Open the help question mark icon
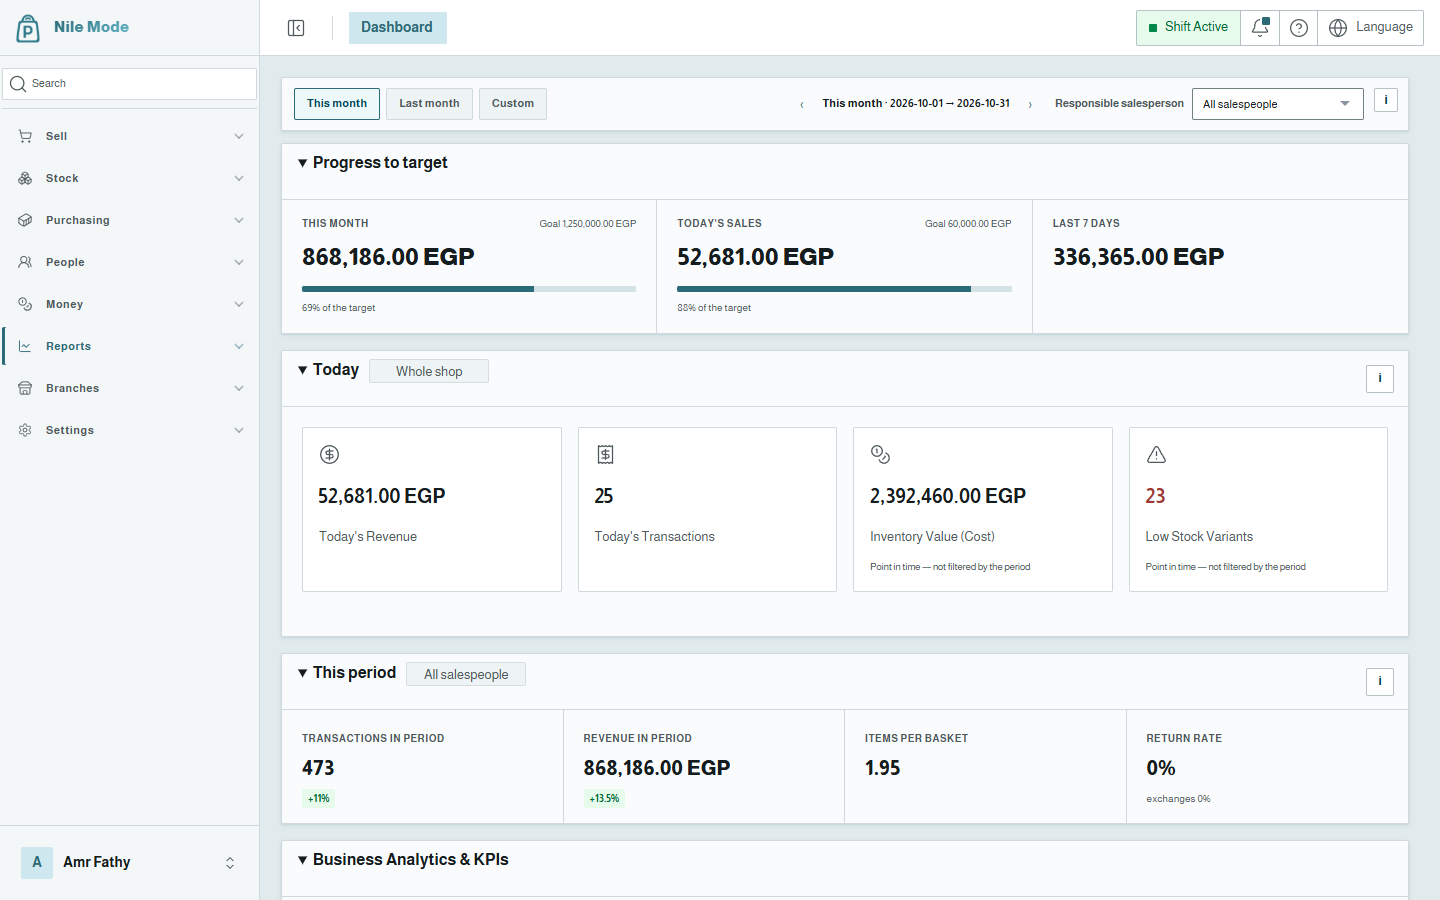Viewport: 1440px width, 900px height. tap(1299, 28)
